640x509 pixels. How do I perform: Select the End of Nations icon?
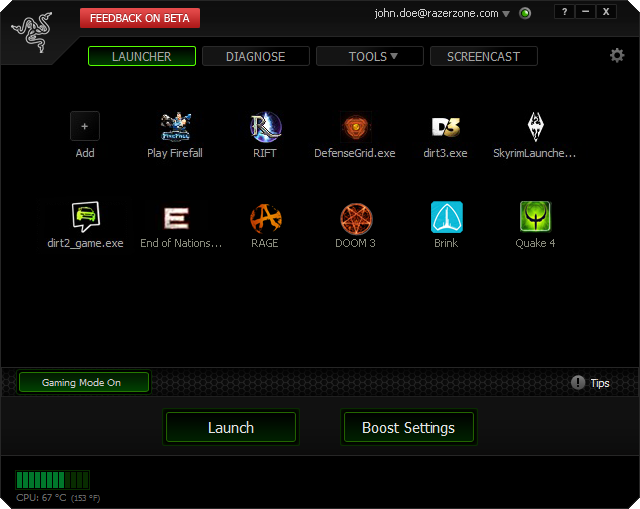click(x=176, y=218)
